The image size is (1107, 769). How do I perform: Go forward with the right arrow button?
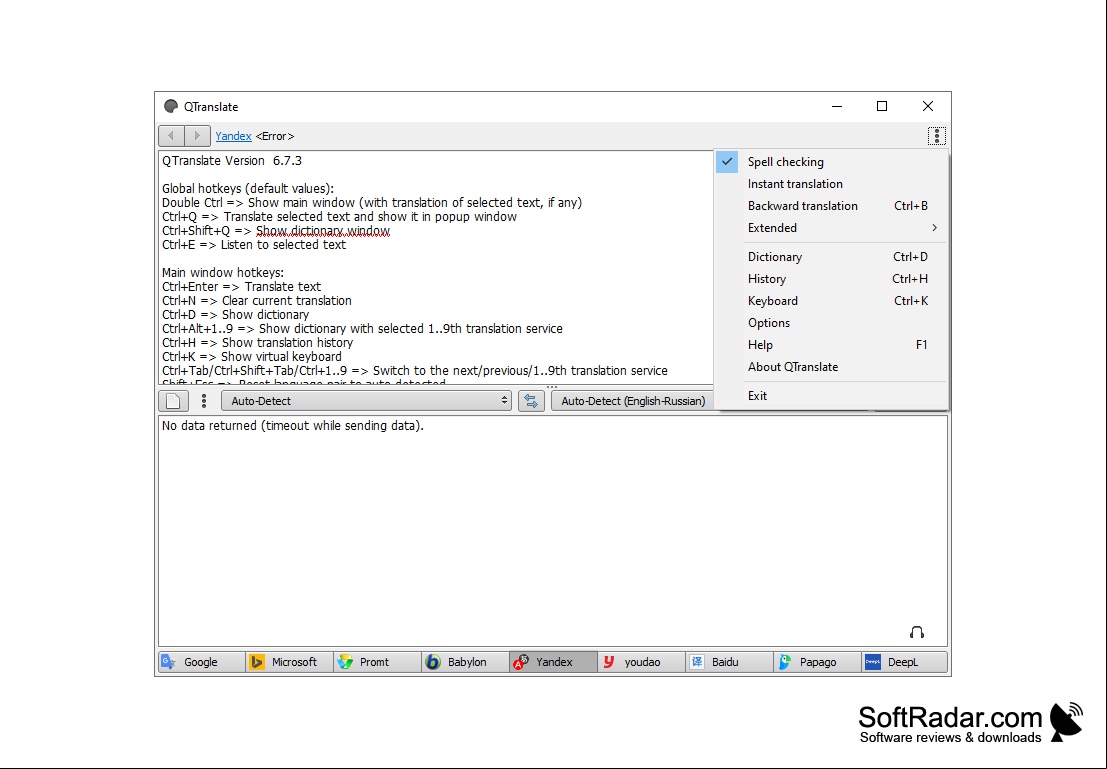197,136
